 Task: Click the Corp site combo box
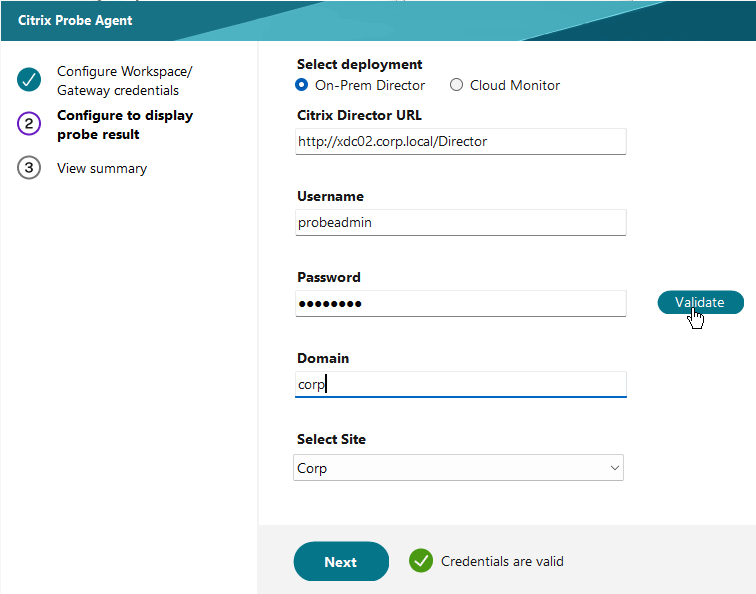(458, 468)
